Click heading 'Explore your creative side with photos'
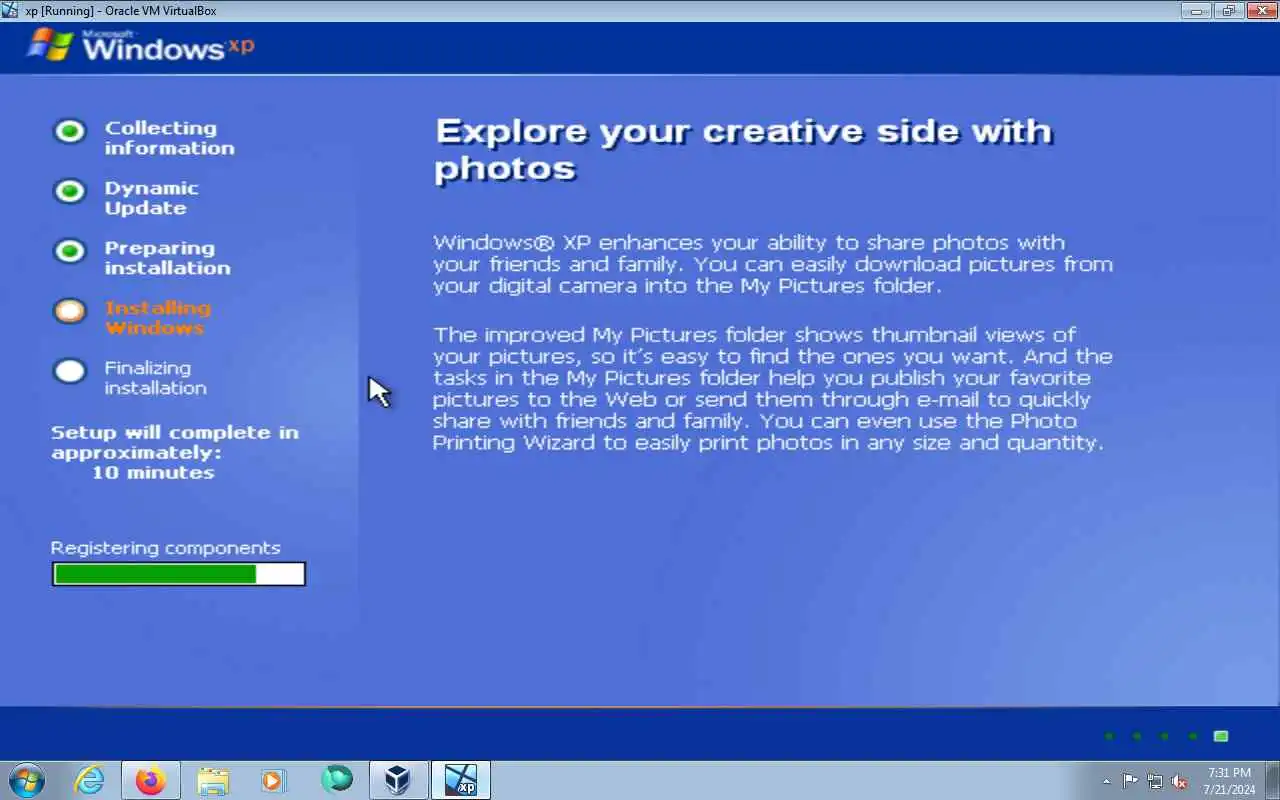Screen dimensions: 1280x800 click(743, 149)
